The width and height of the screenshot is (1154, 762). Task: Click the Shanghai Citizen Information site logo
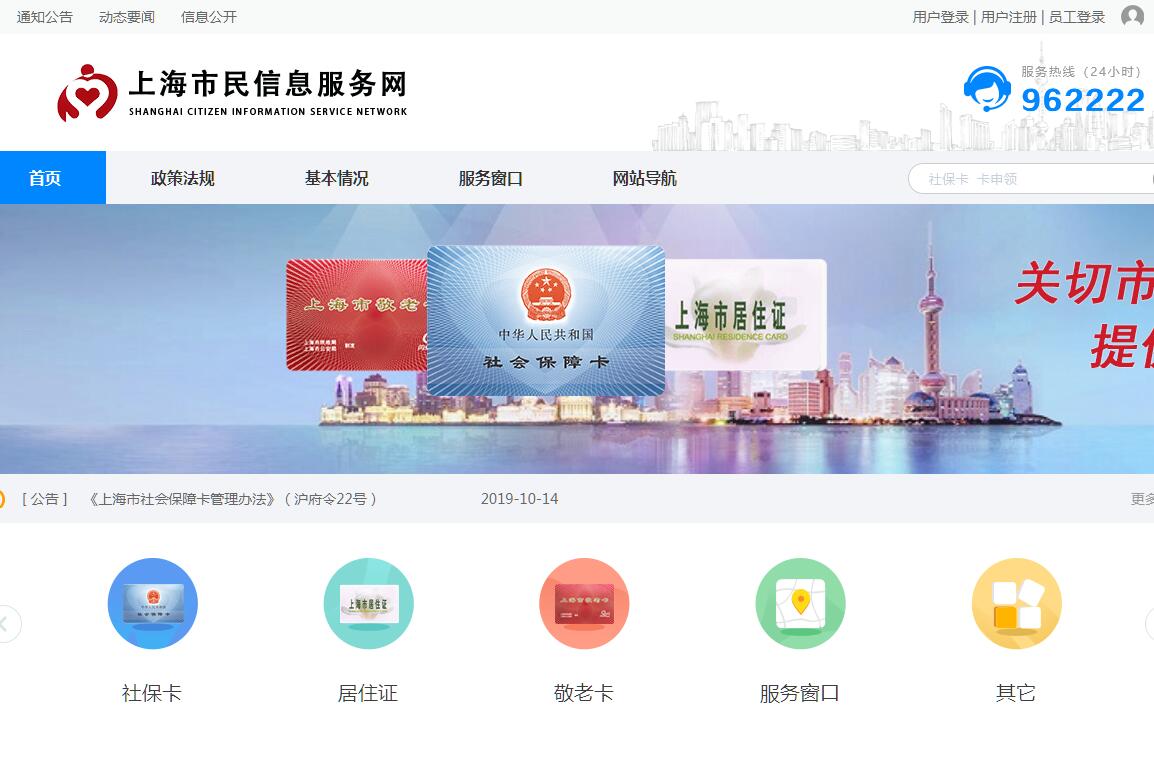pos(232,93)
